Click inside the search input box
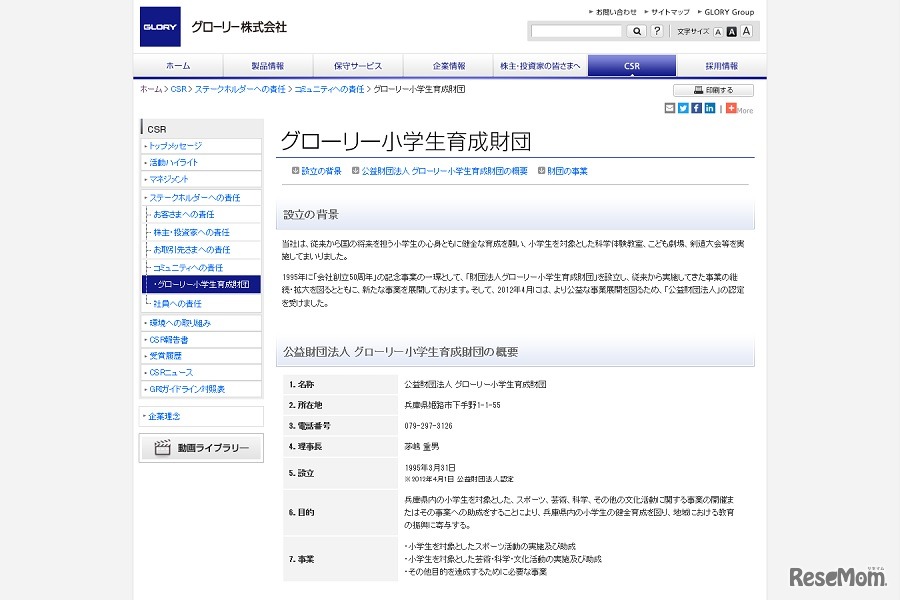900x600 pixels. (x=577, y=31)
